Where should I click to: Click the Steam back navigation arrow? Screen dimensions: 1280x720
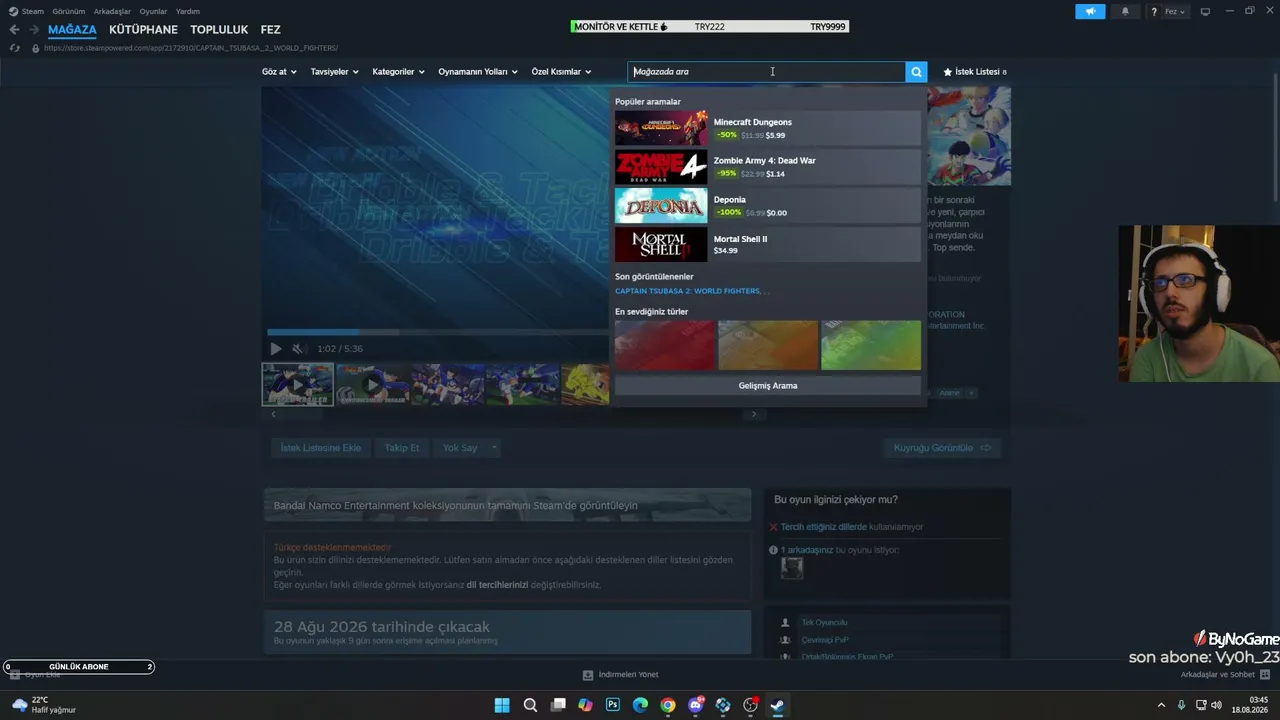14,30
